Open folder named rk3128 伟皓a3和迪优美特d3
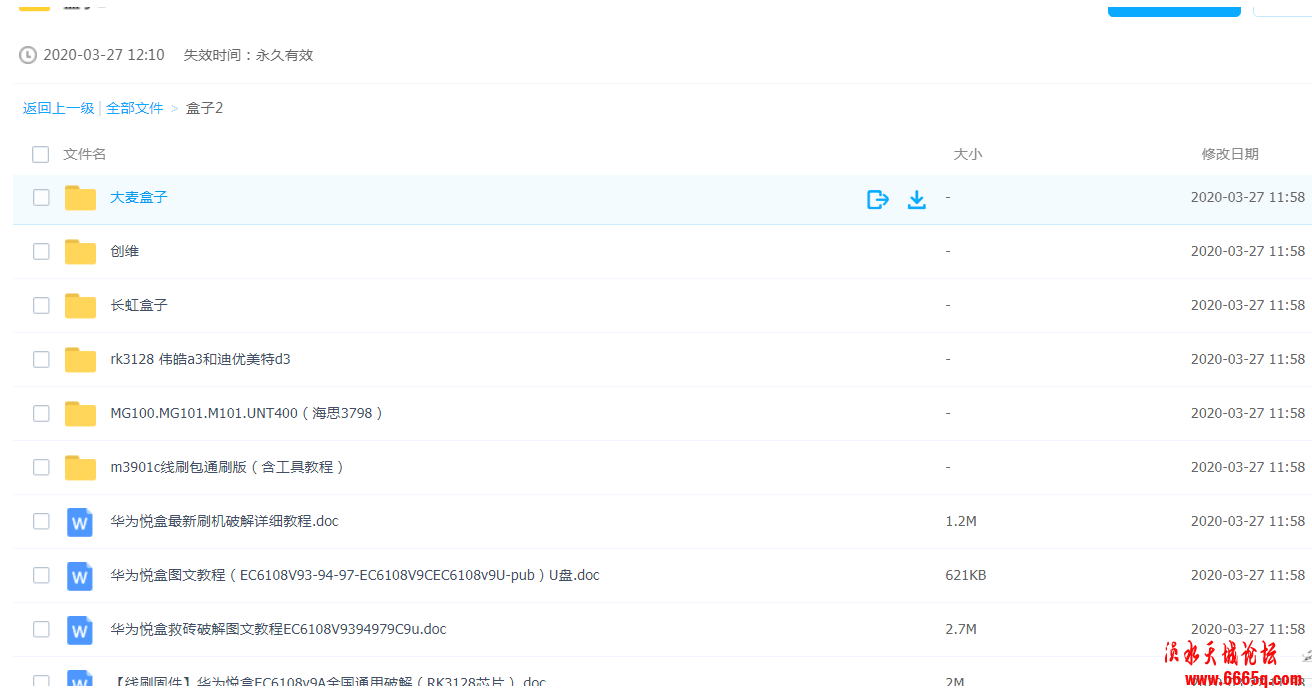1312x695 pixels. tap(200, 359)
